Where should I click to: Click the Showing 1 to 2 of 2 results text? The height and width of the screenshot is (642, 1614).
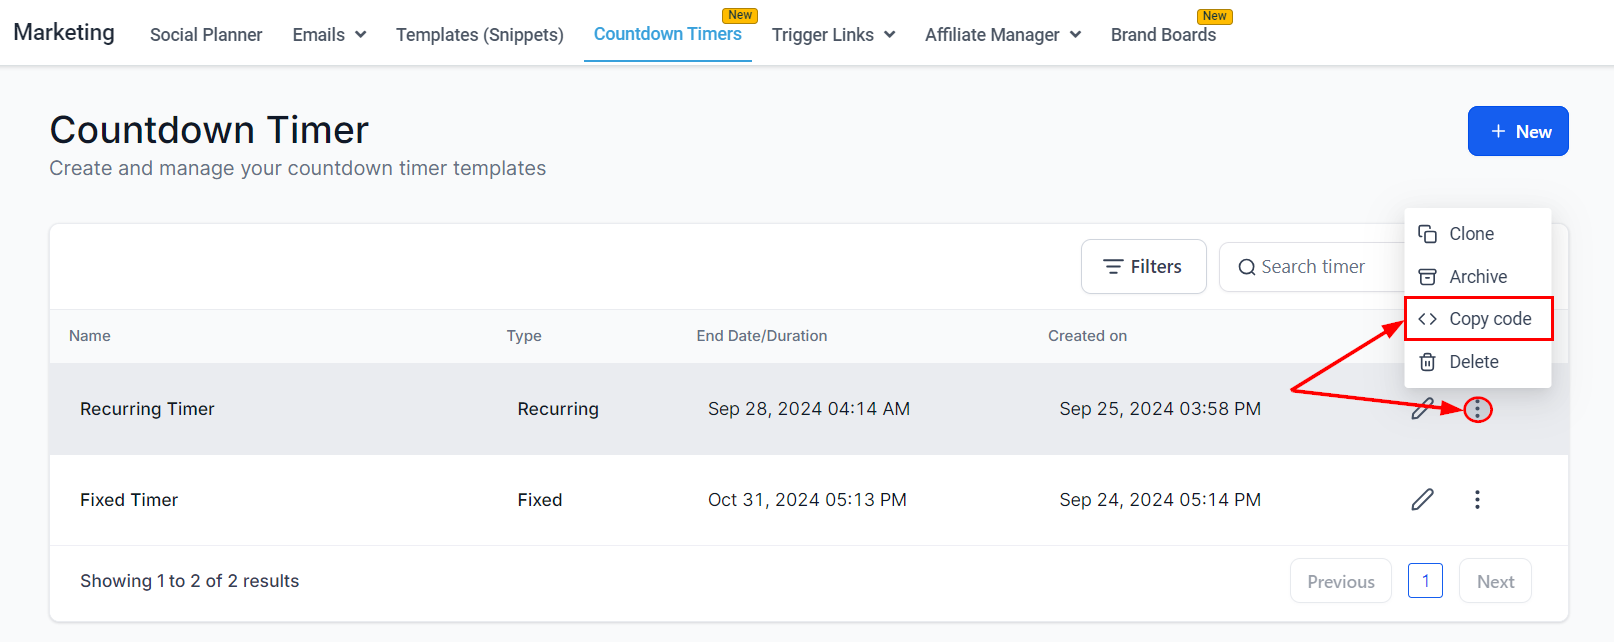click(x=190, y=581)
